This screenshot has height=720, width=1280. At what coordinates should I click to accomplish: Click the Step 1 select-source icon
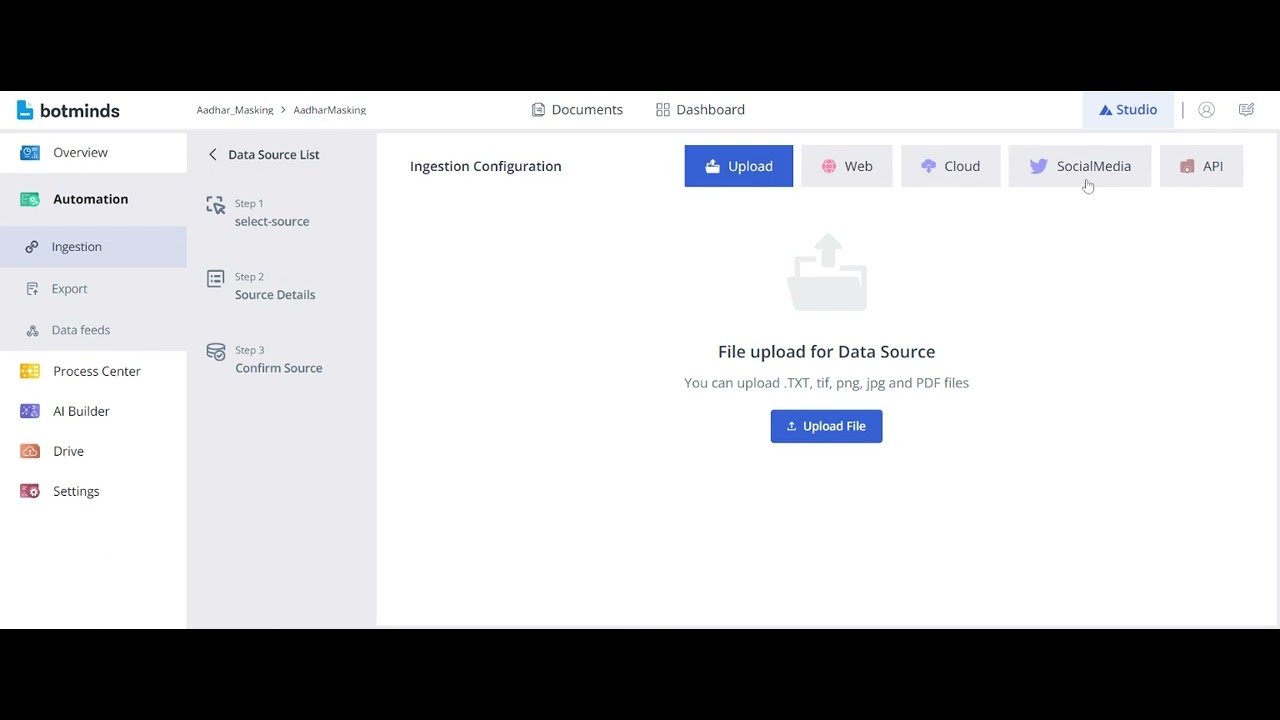click(215, 205)
